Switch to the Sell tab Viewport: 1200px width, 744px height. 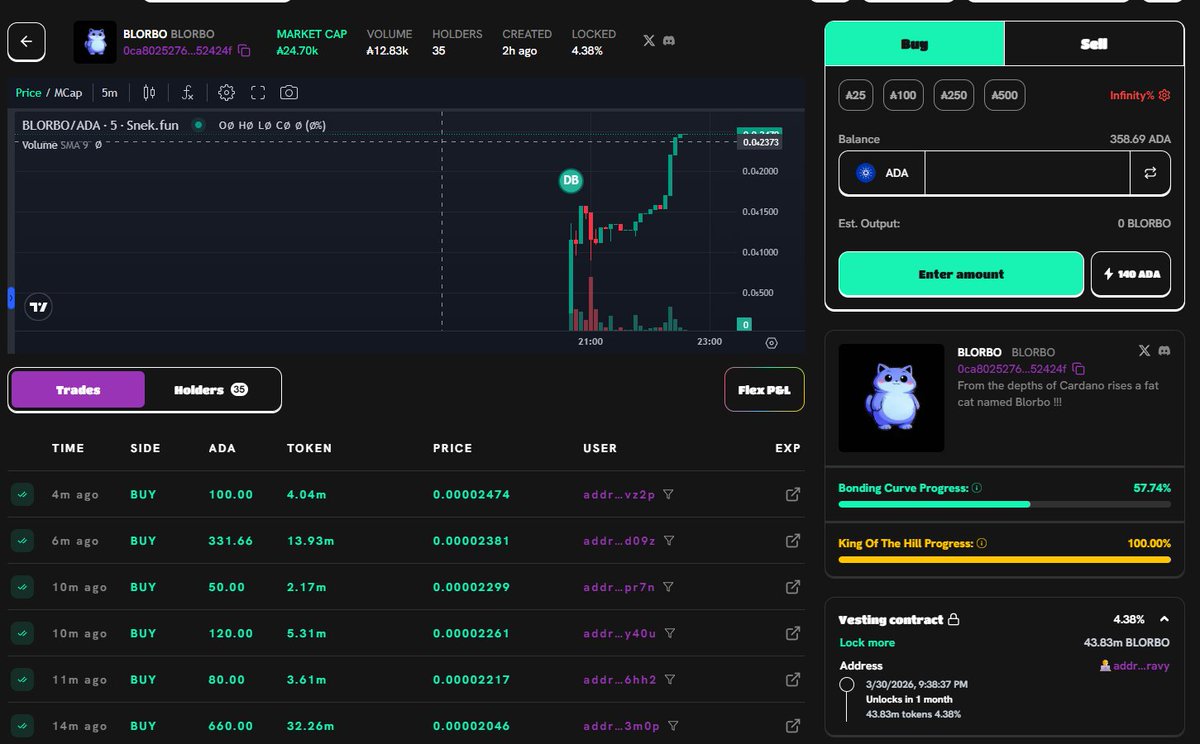tap(1094, 44)
